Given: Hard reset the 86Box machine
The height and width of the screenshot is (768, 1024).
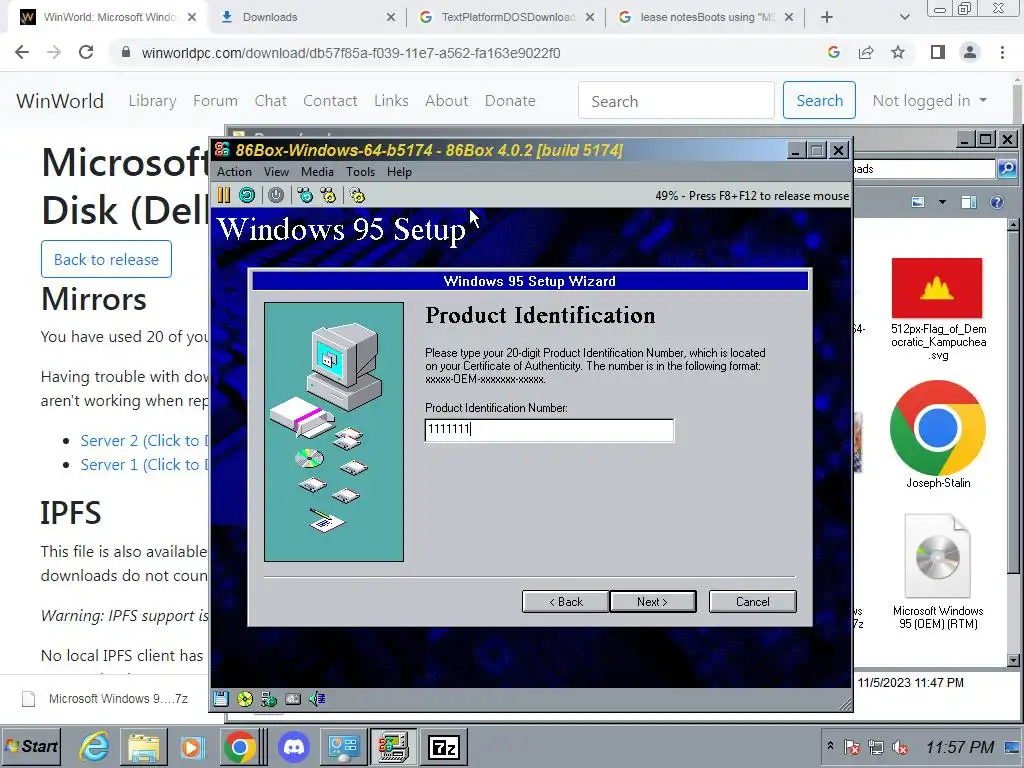Looking at the screenshot, I should tap(247, 195).
